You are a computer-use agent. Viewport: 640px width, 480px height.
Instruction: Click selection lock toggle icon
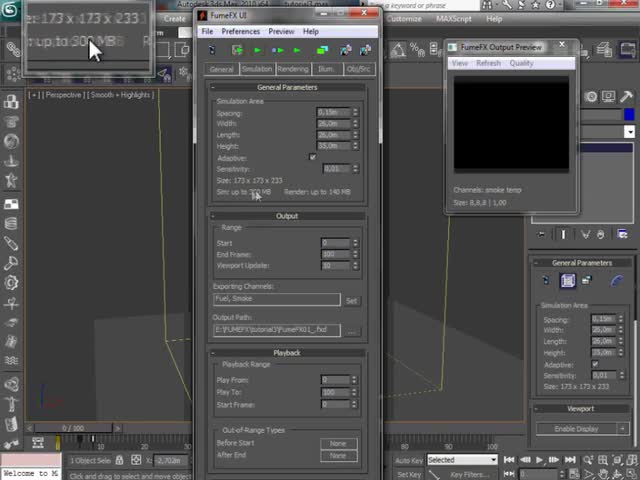(x=119, y=460)
